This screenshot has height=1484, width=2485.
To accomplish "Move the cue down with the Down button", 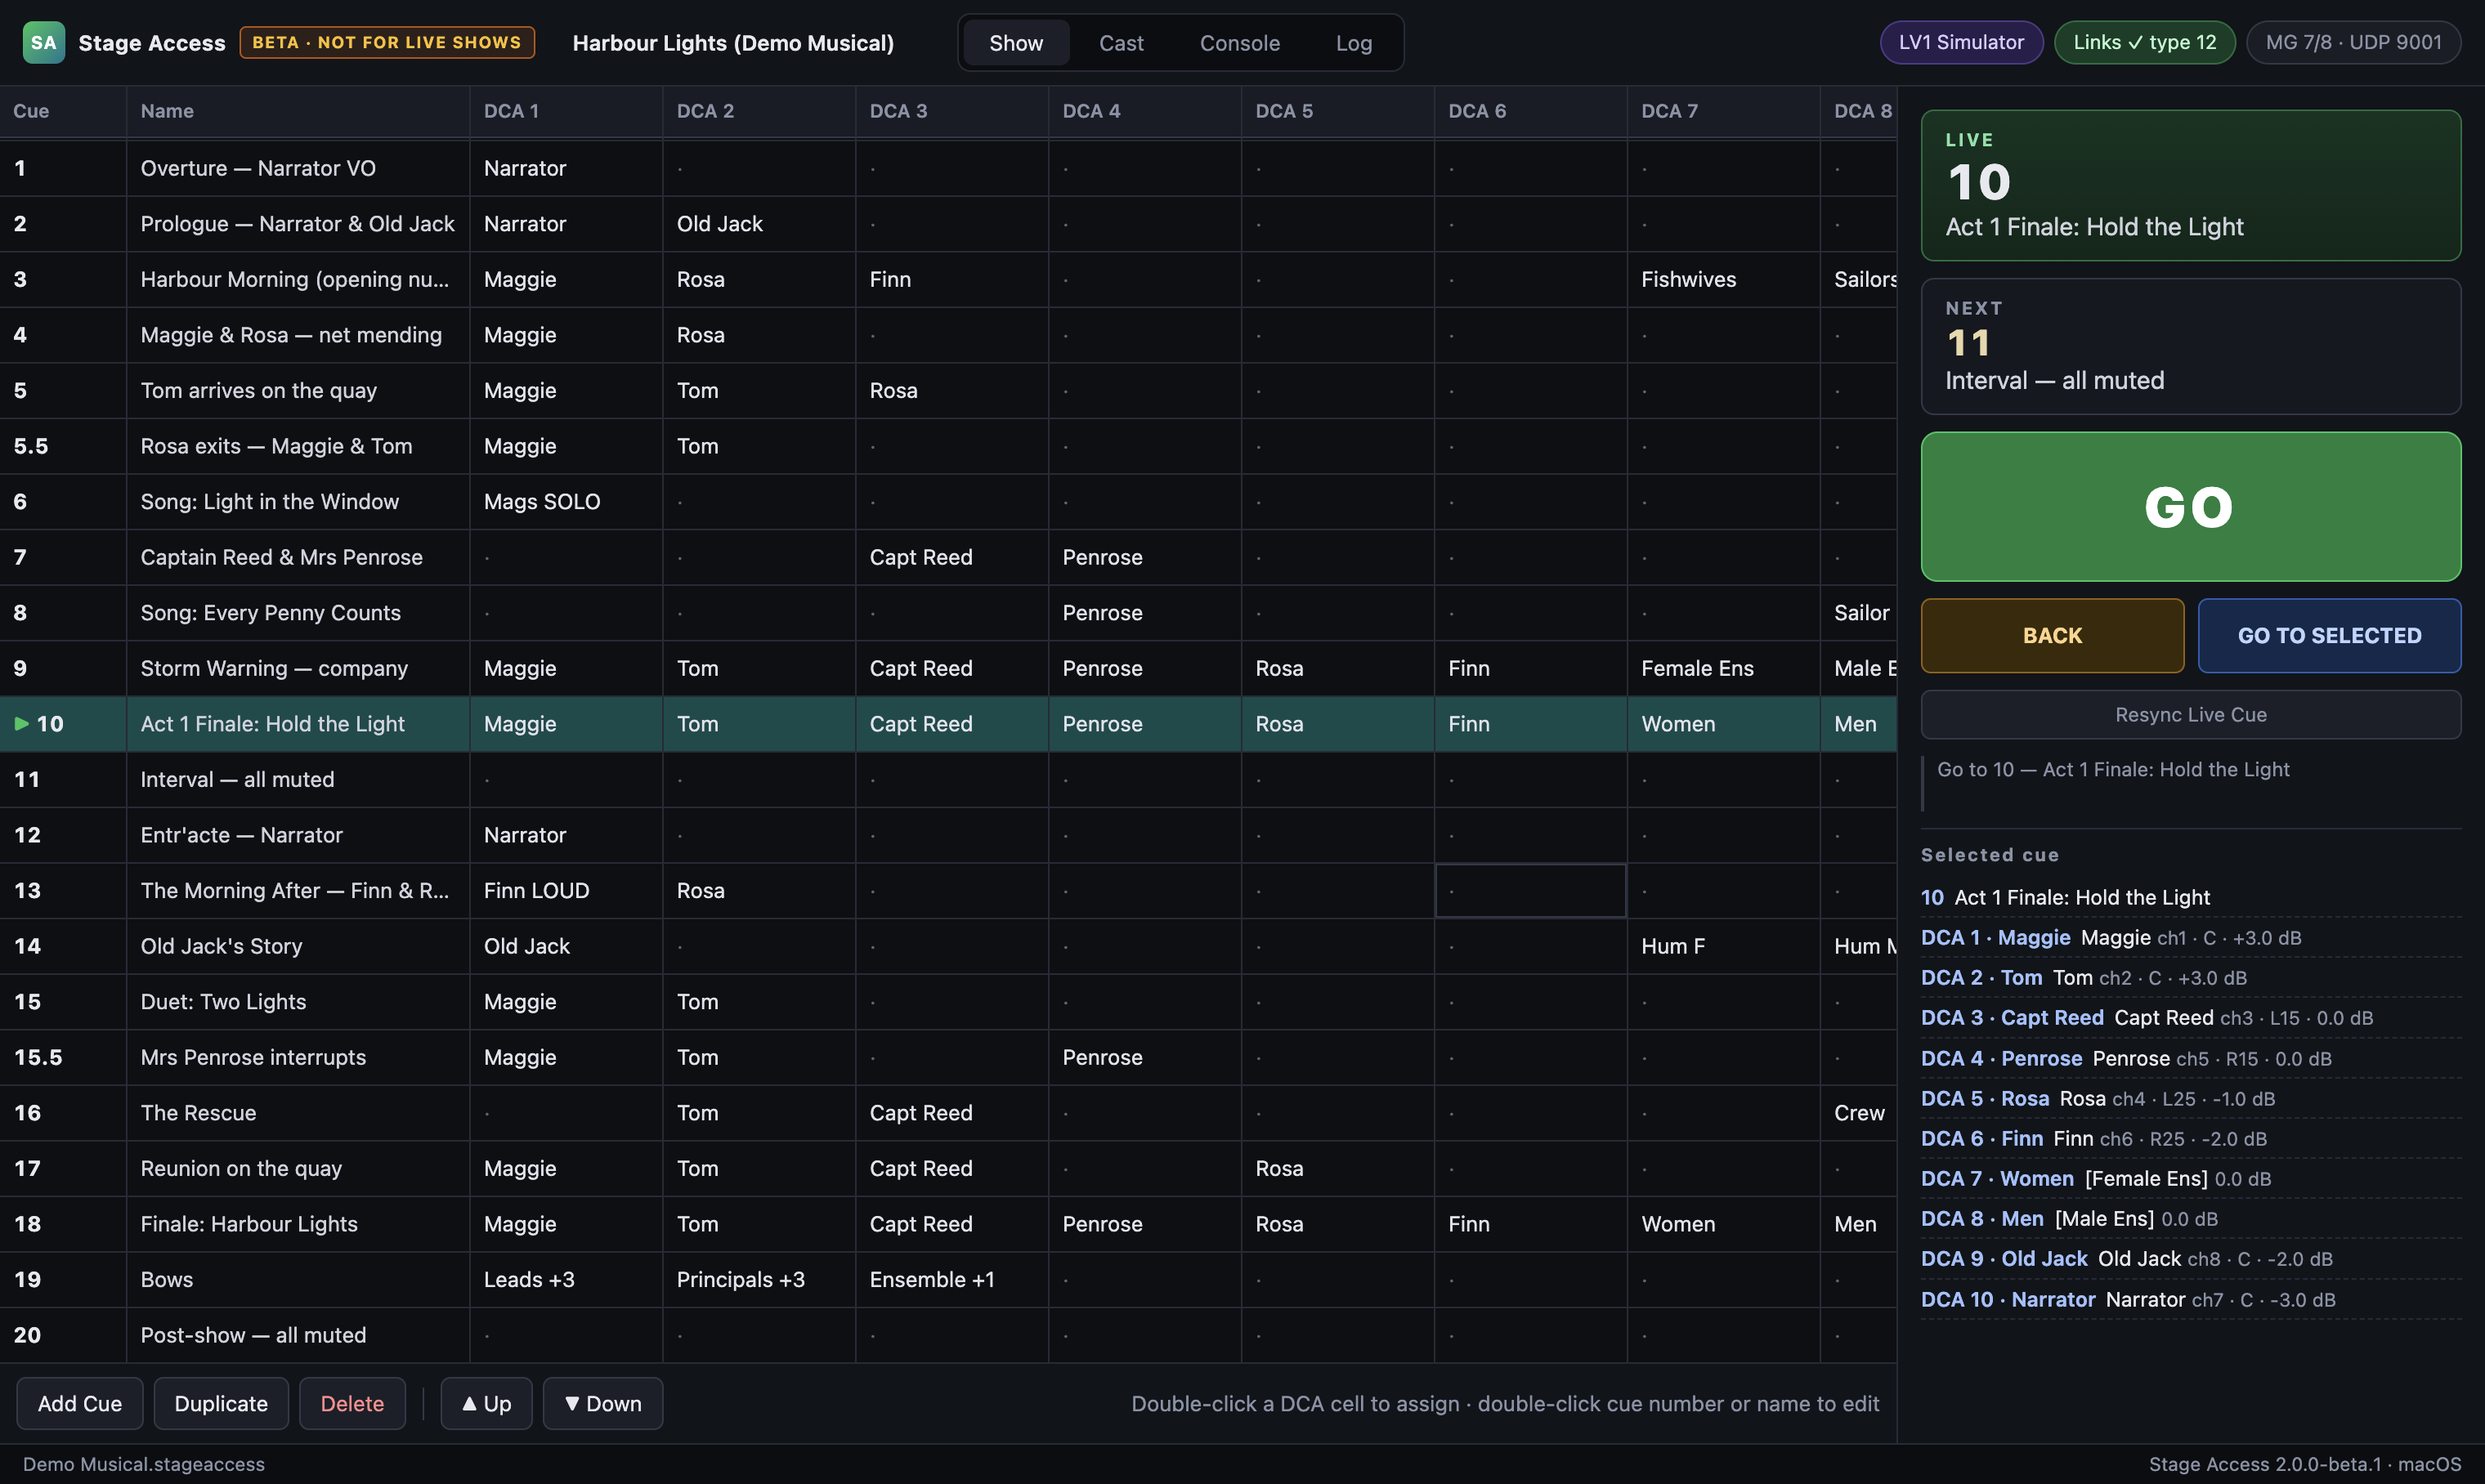I will (x=603, y=1404).
